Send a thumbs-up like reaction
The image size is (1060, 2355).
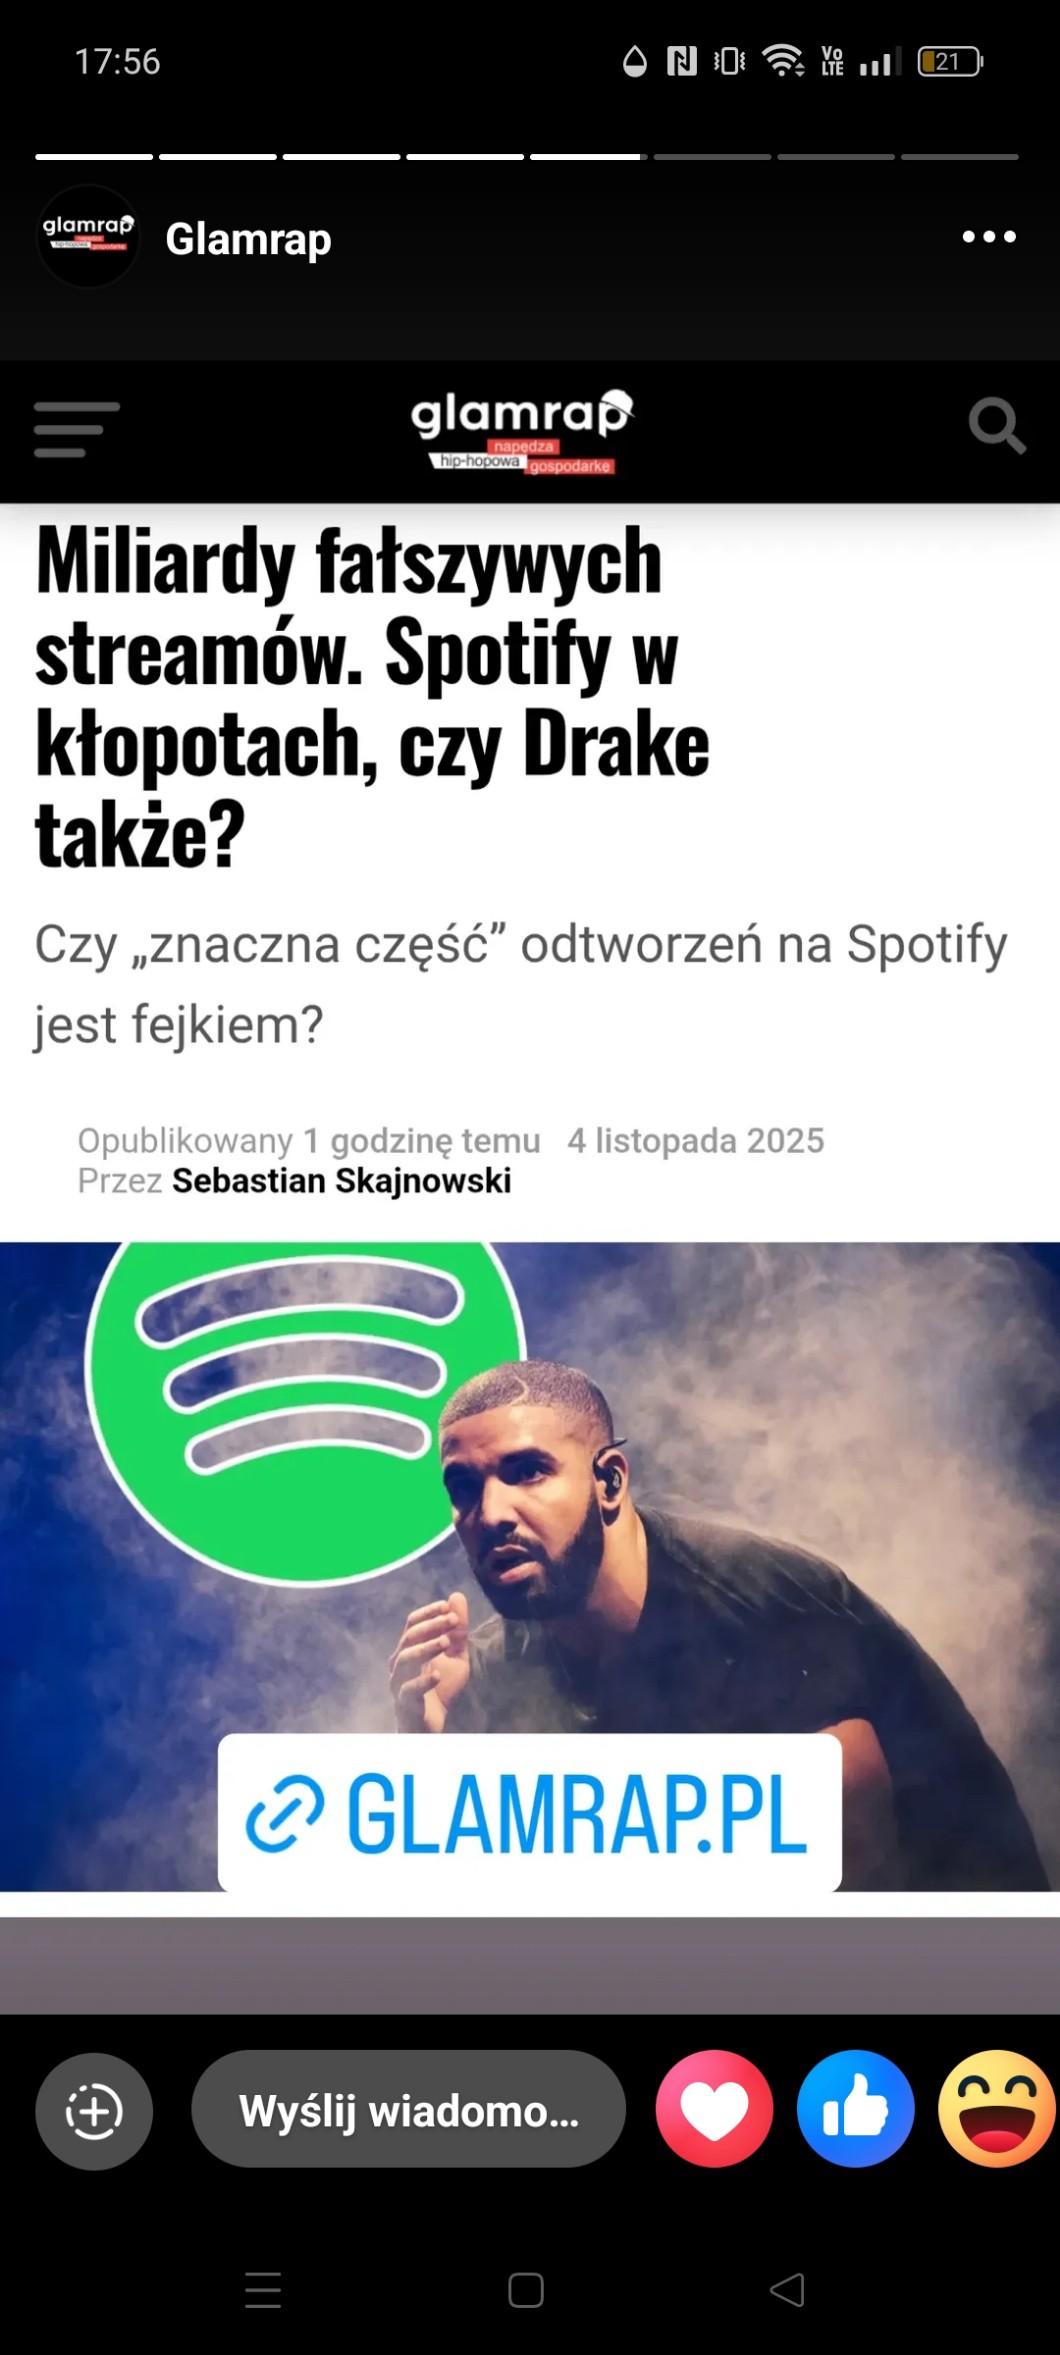point(855,2110)
